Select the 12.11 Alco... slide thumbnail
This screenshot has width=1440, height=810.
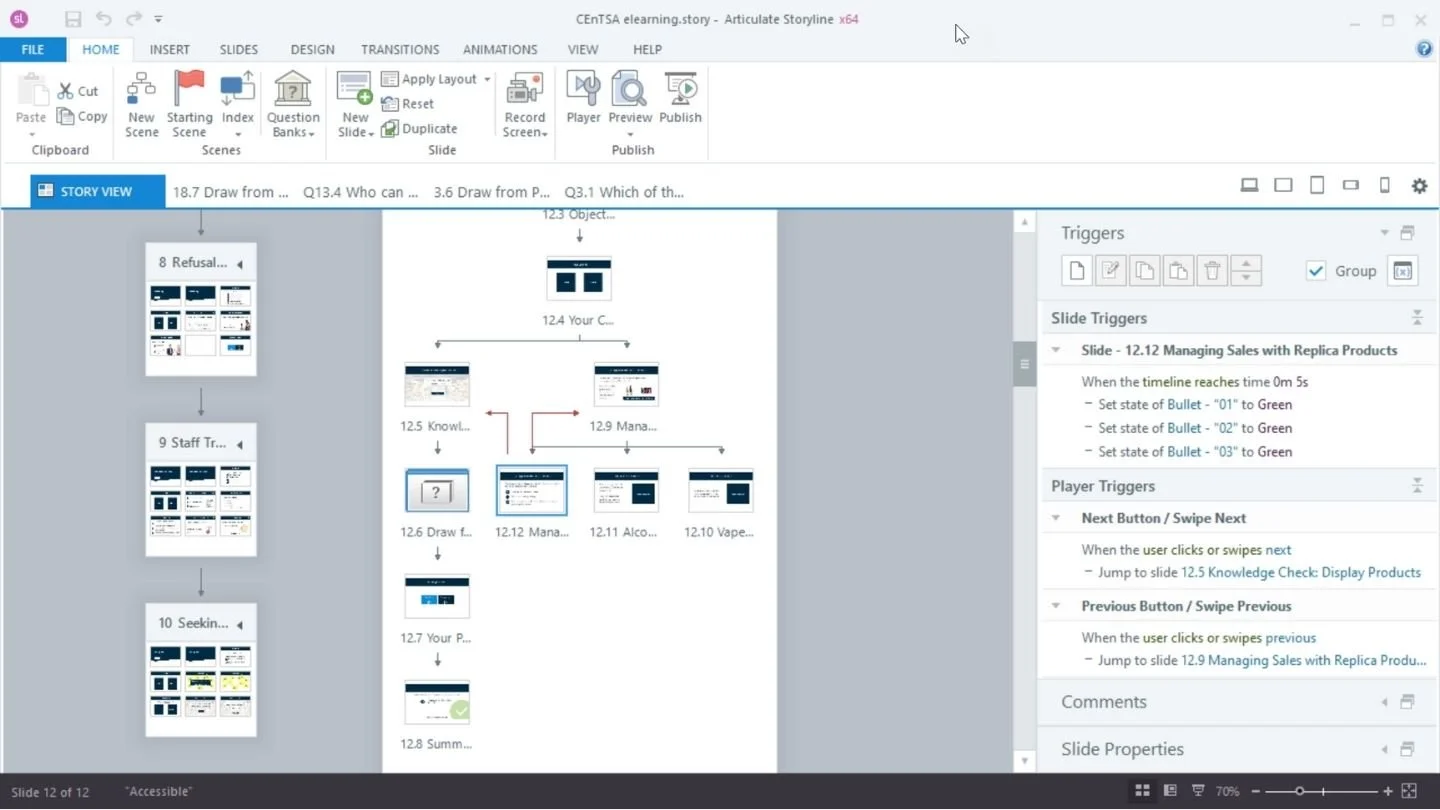click(625, 491)
